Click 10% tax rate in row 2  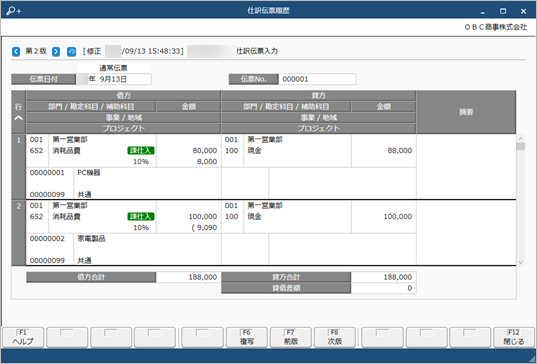click(x=141, y=228)
